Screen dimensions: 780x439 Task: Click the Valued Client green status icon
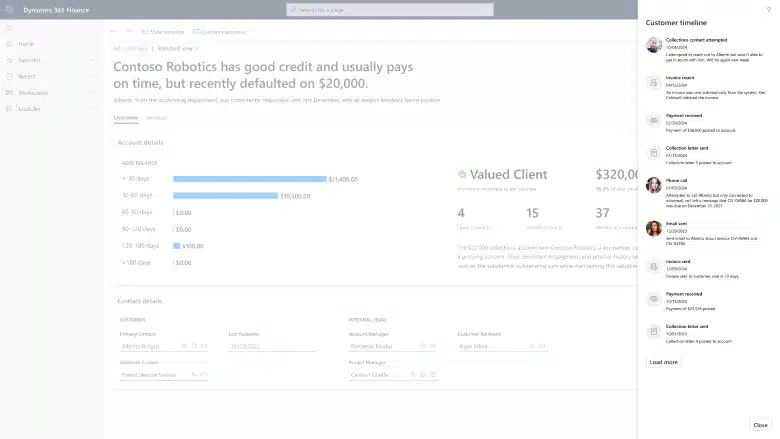click(x=462, y=174)
